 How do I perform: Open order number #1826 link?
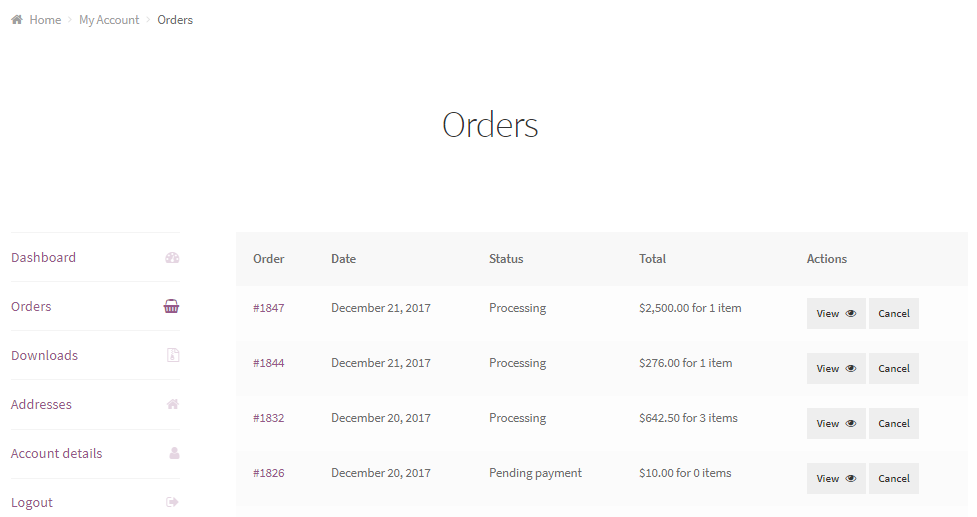pyautogui.click(x=268, y=473)
